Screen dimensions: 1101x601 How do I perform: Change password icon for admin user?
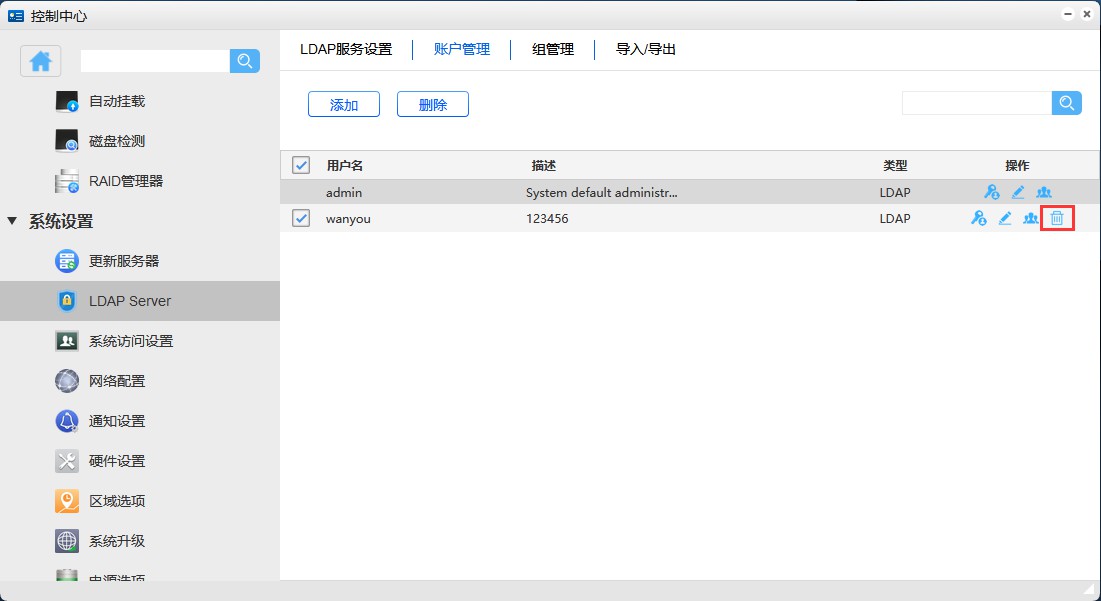(x=992, y=192)
